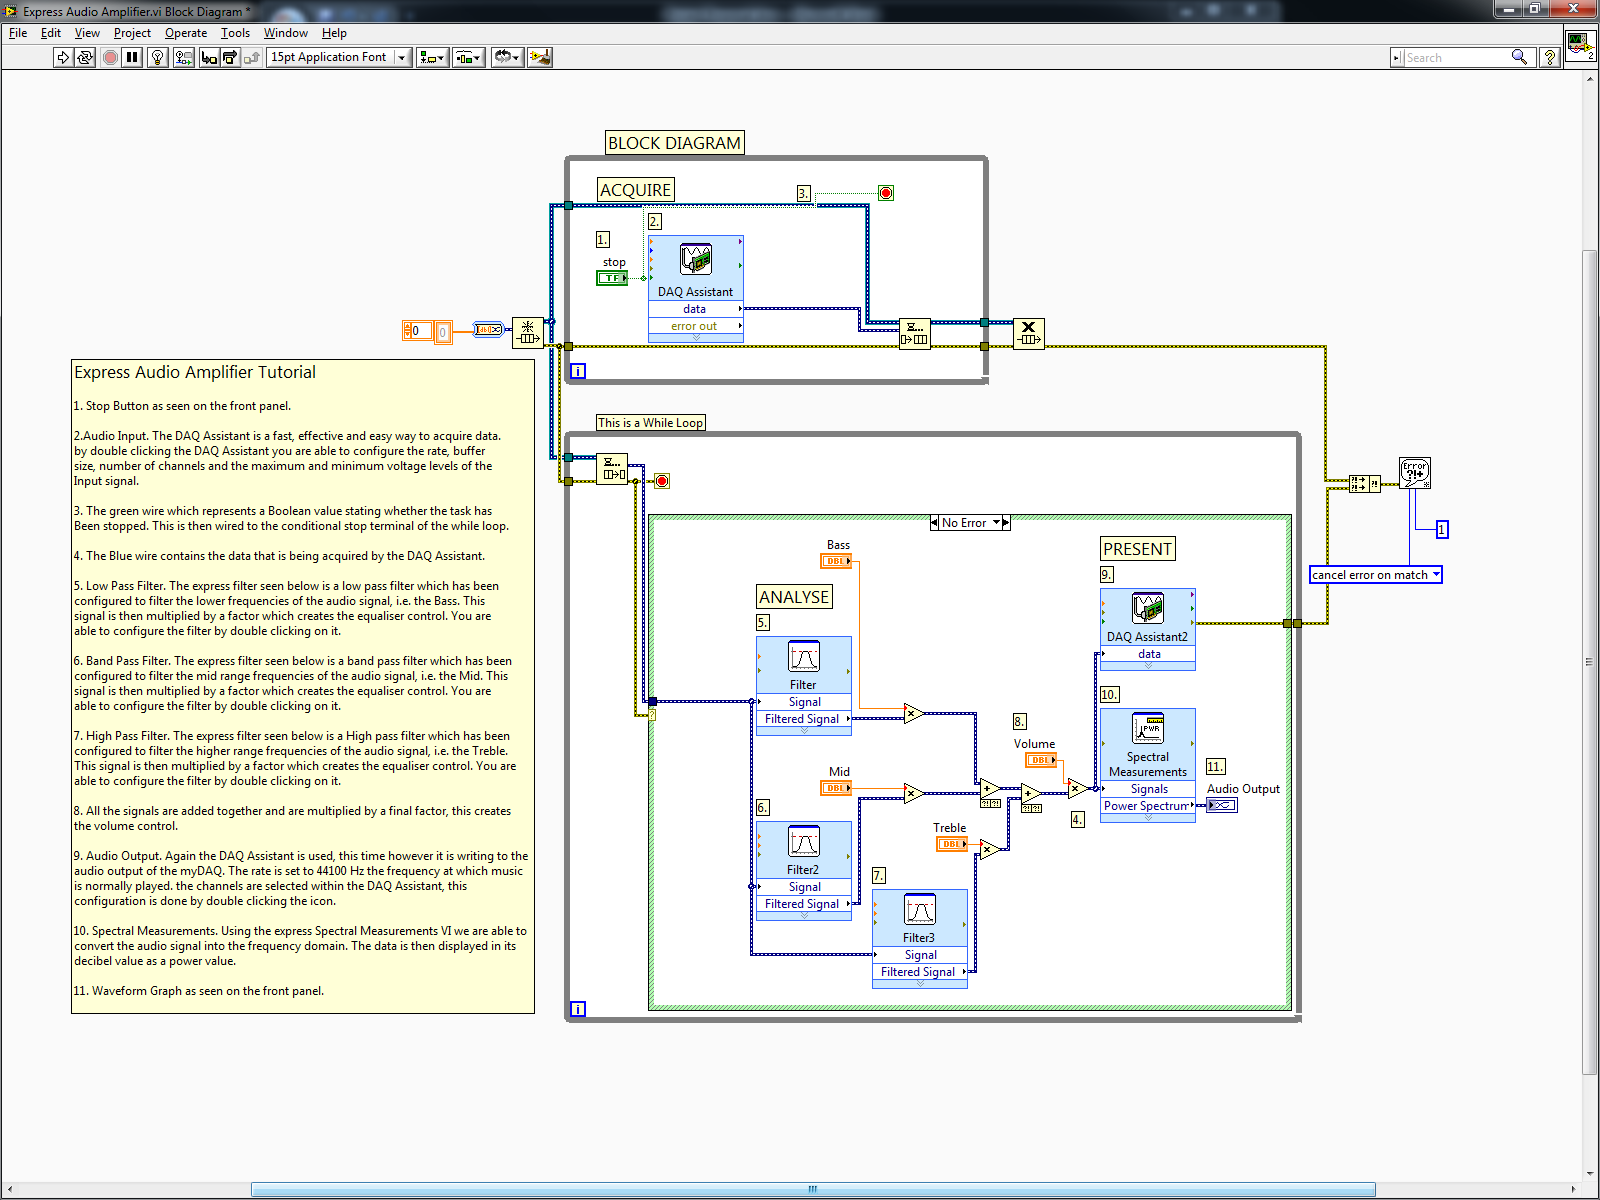The width and height of the screenshot is (1600, 1200).
Task: Click the Filter Filtered Signal output terminal
Action: point(804,719)
